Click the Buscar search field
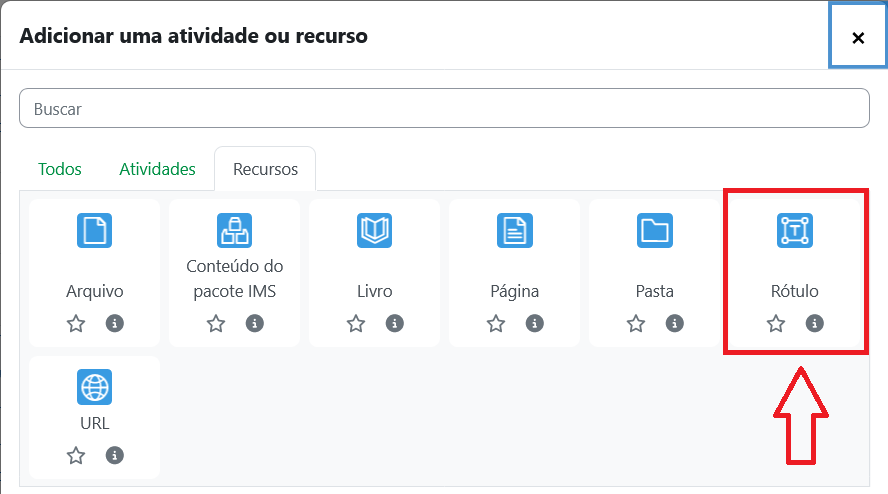The height and width of the screenshot is (494, 888). point(444,109)
